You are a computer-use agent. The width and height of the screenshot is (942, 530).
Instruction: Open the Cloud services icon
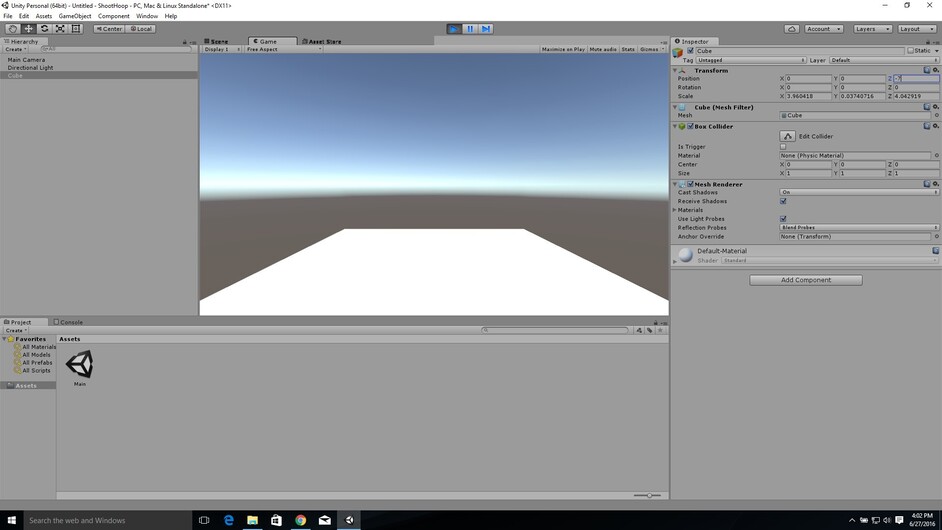coord(791,29)
